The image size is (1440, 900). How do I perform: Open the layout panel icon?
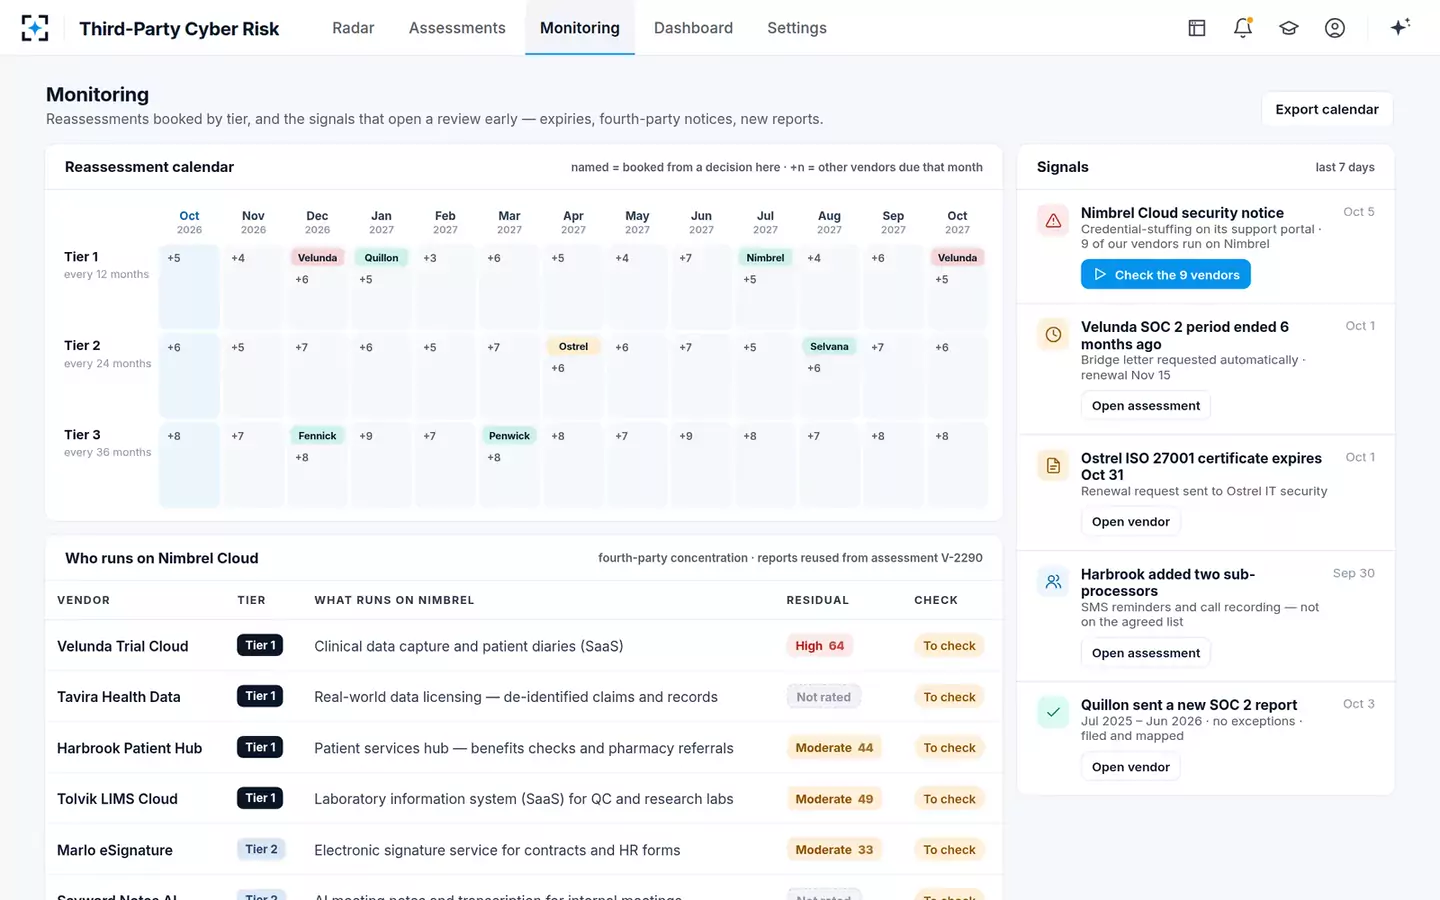coord(1197,28)
